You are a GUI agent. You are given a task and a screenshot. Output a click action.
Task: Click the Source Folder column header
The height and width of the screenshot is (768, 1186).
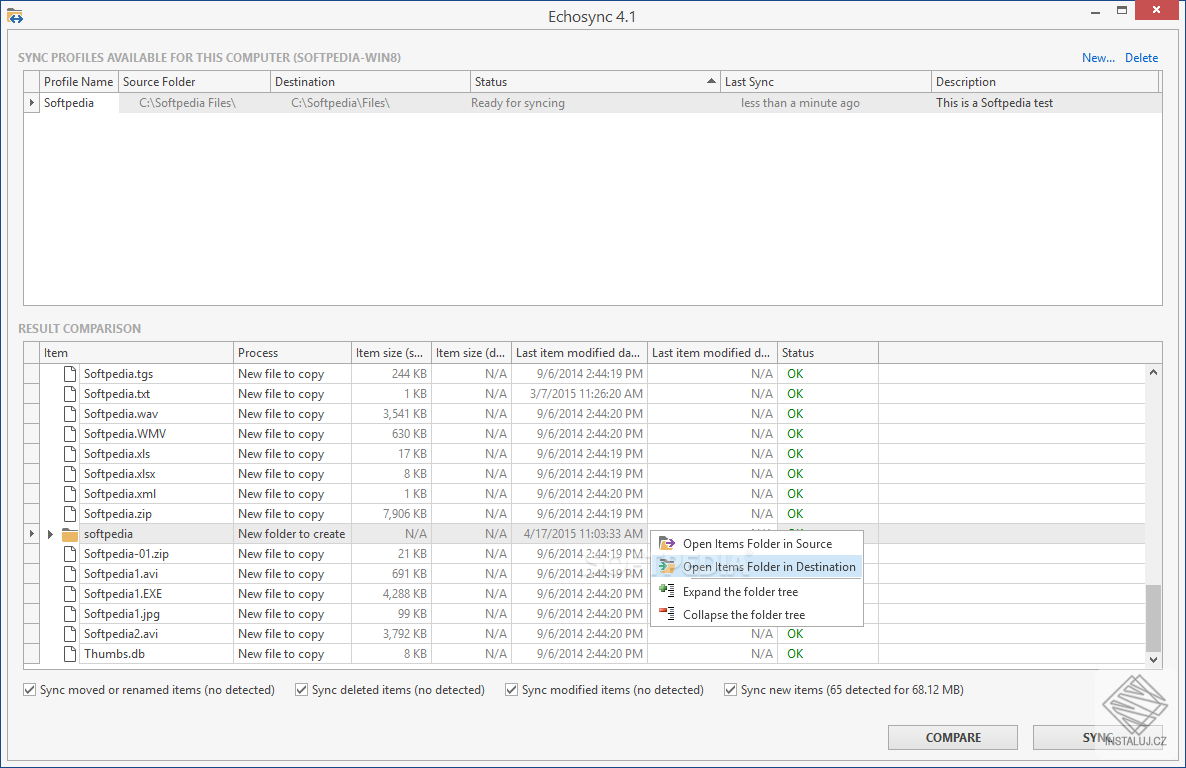(x=194, y=82)
